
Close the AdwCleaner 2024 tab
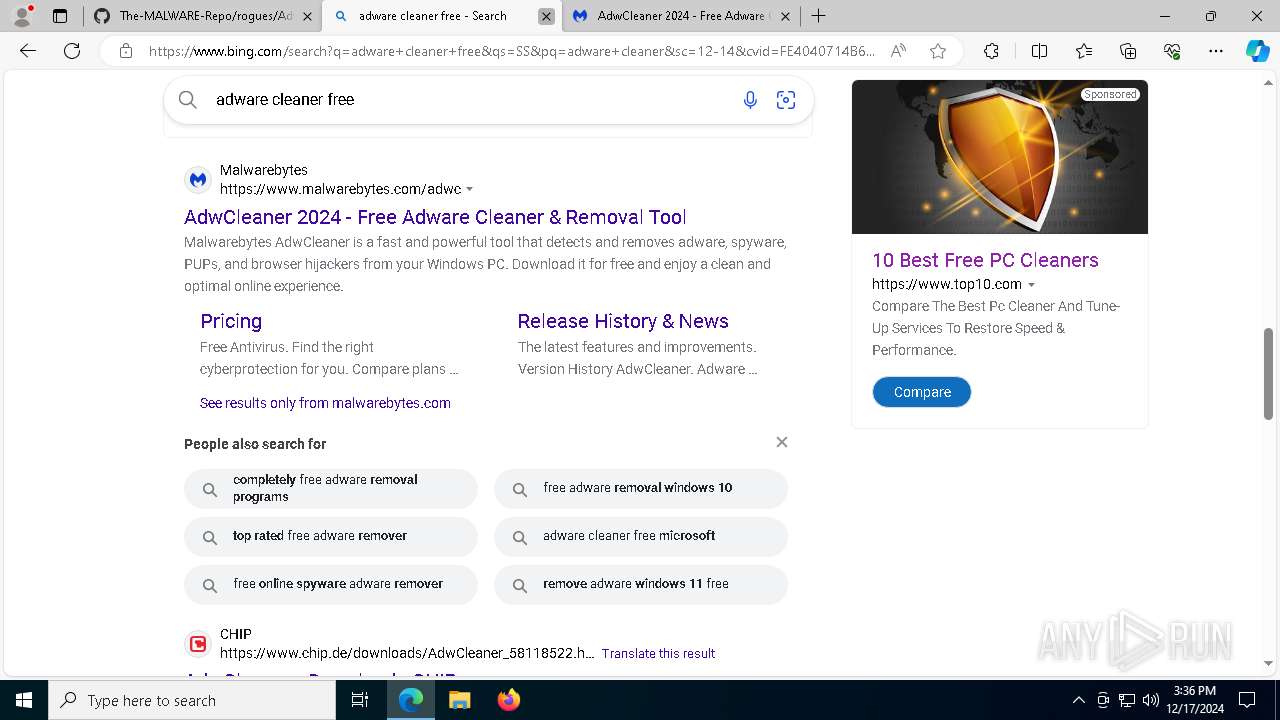(785, 16)
